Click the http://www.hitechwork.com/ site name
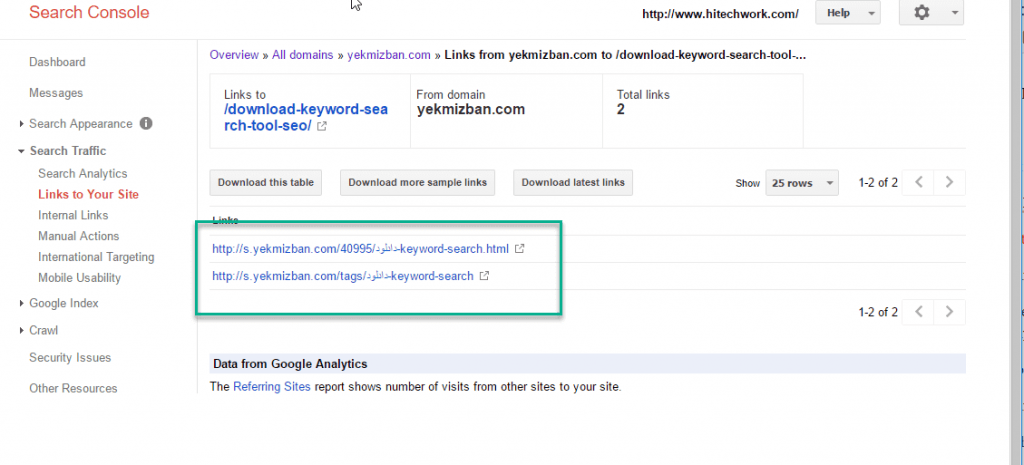 click(720, 14)
